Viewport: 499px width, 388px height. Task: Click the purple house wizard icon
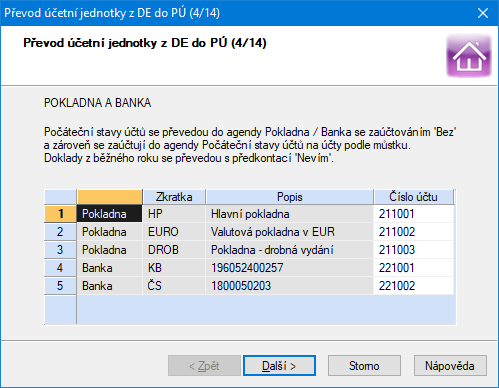coord(469,56)
